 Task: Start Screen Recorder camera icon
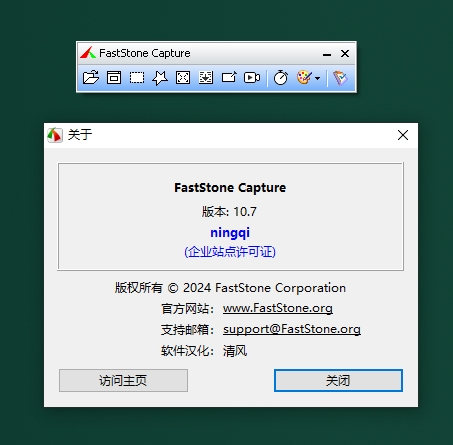[252, 78]
